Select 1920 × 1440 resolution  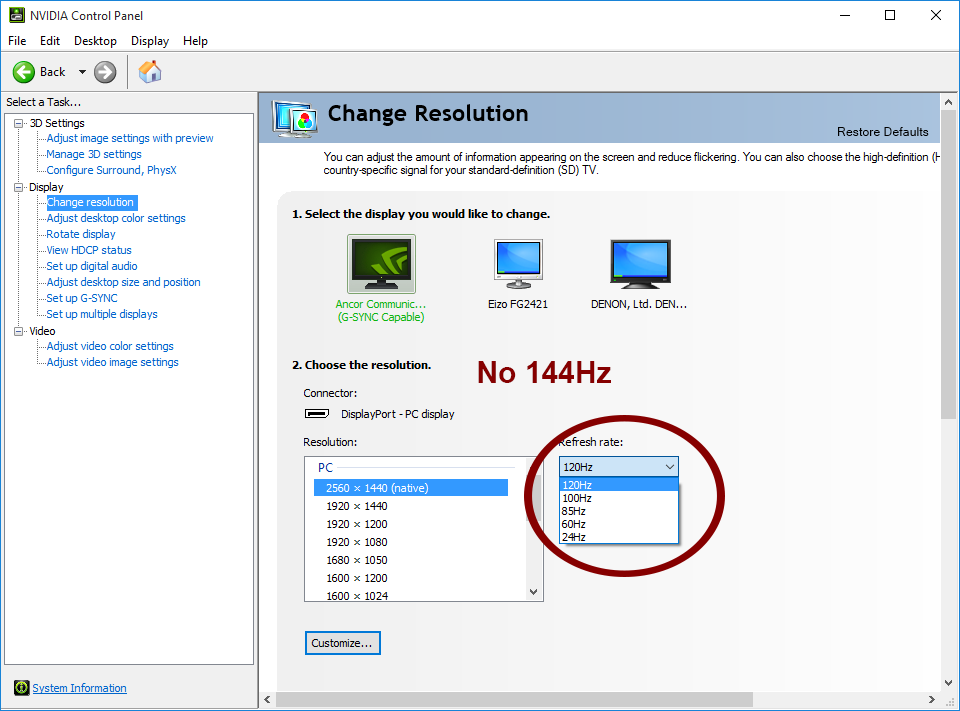tap(357, 506)
